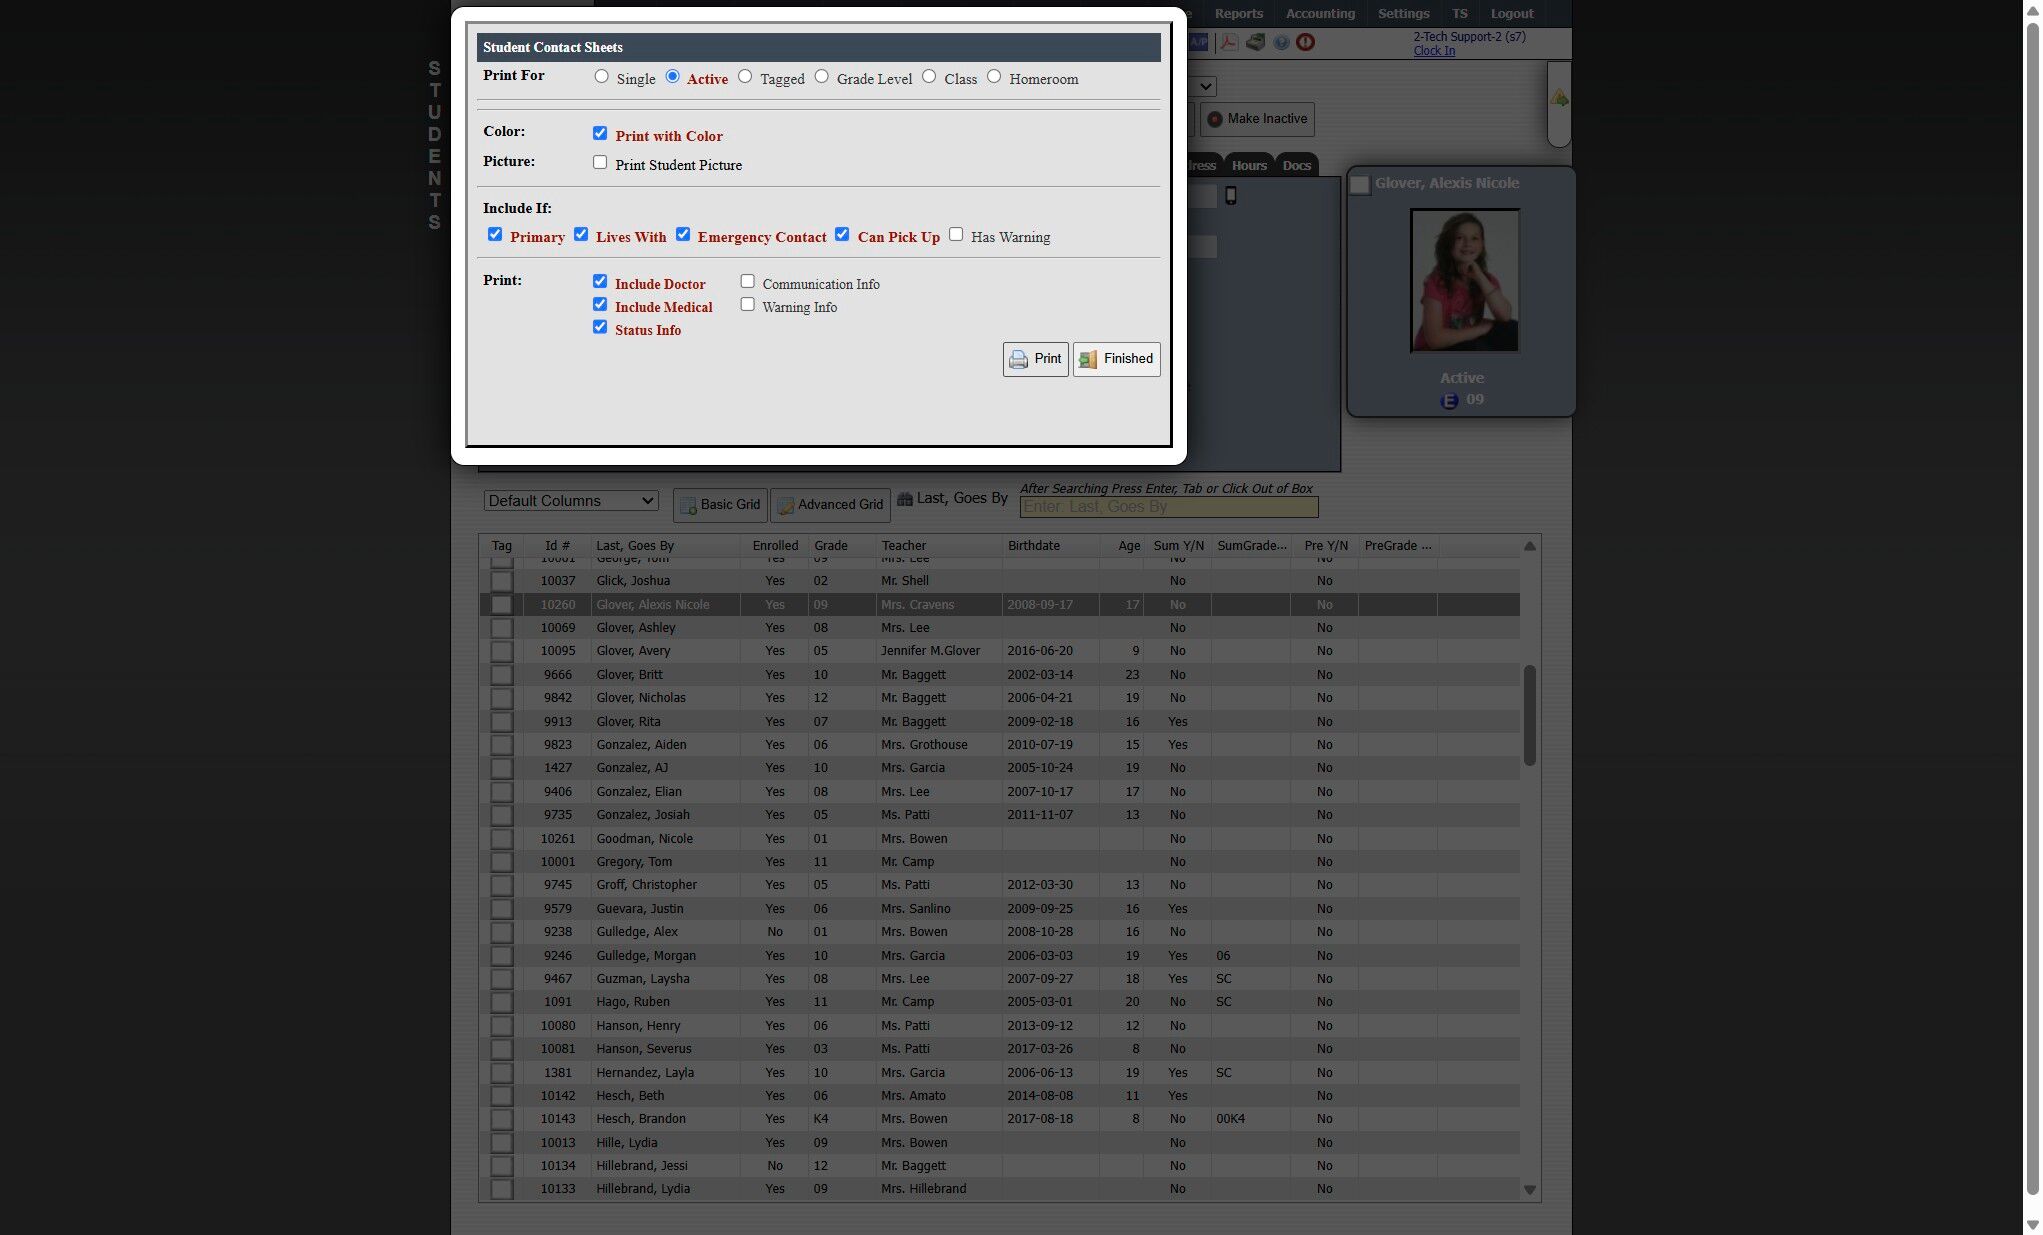Click the yellow-green side panel icon
This screenshot has width=2043, height=1235.
point(1559,99)
